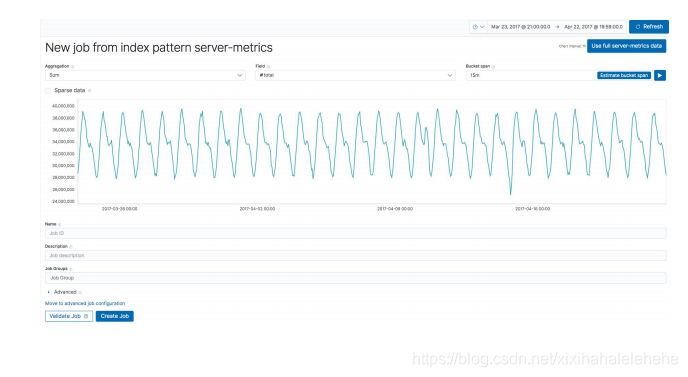This screenshot has width=688, height=377.
Task: Click the Estimate bucket span button
Action: tap(624, 75)
